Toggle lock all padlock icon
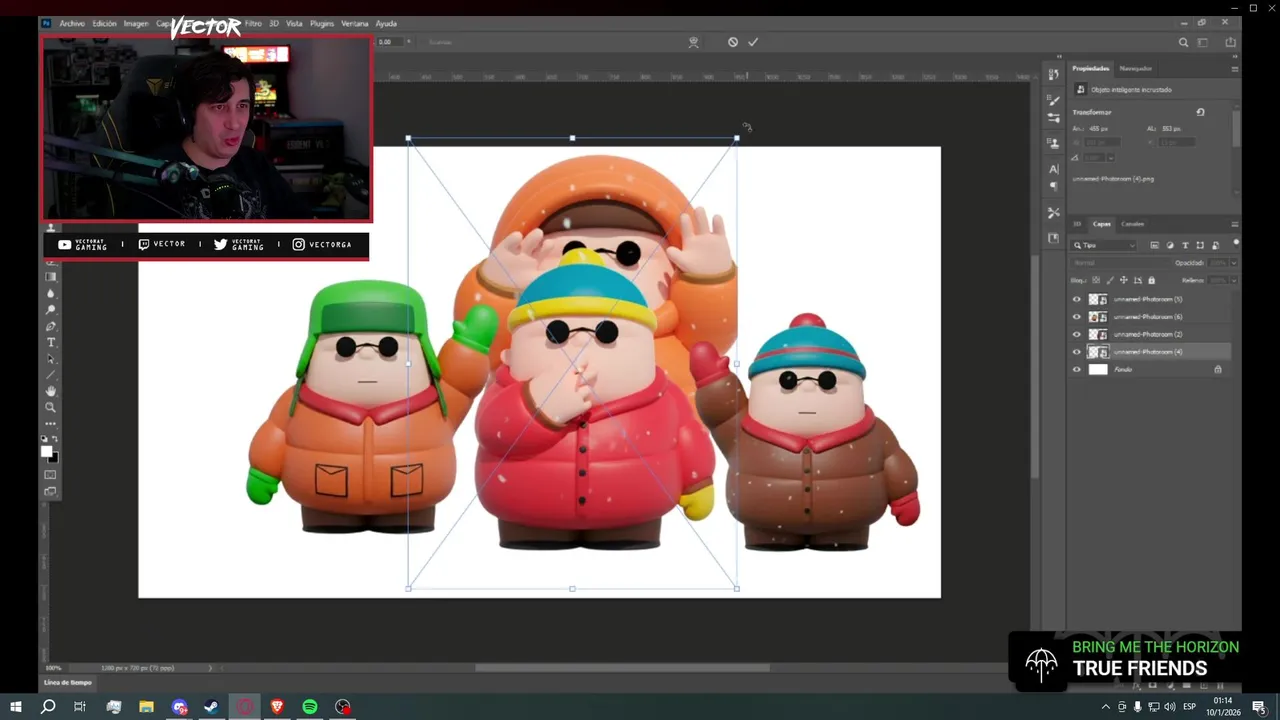Viewport: 1280px width, 720px height. coord(1151,280)
